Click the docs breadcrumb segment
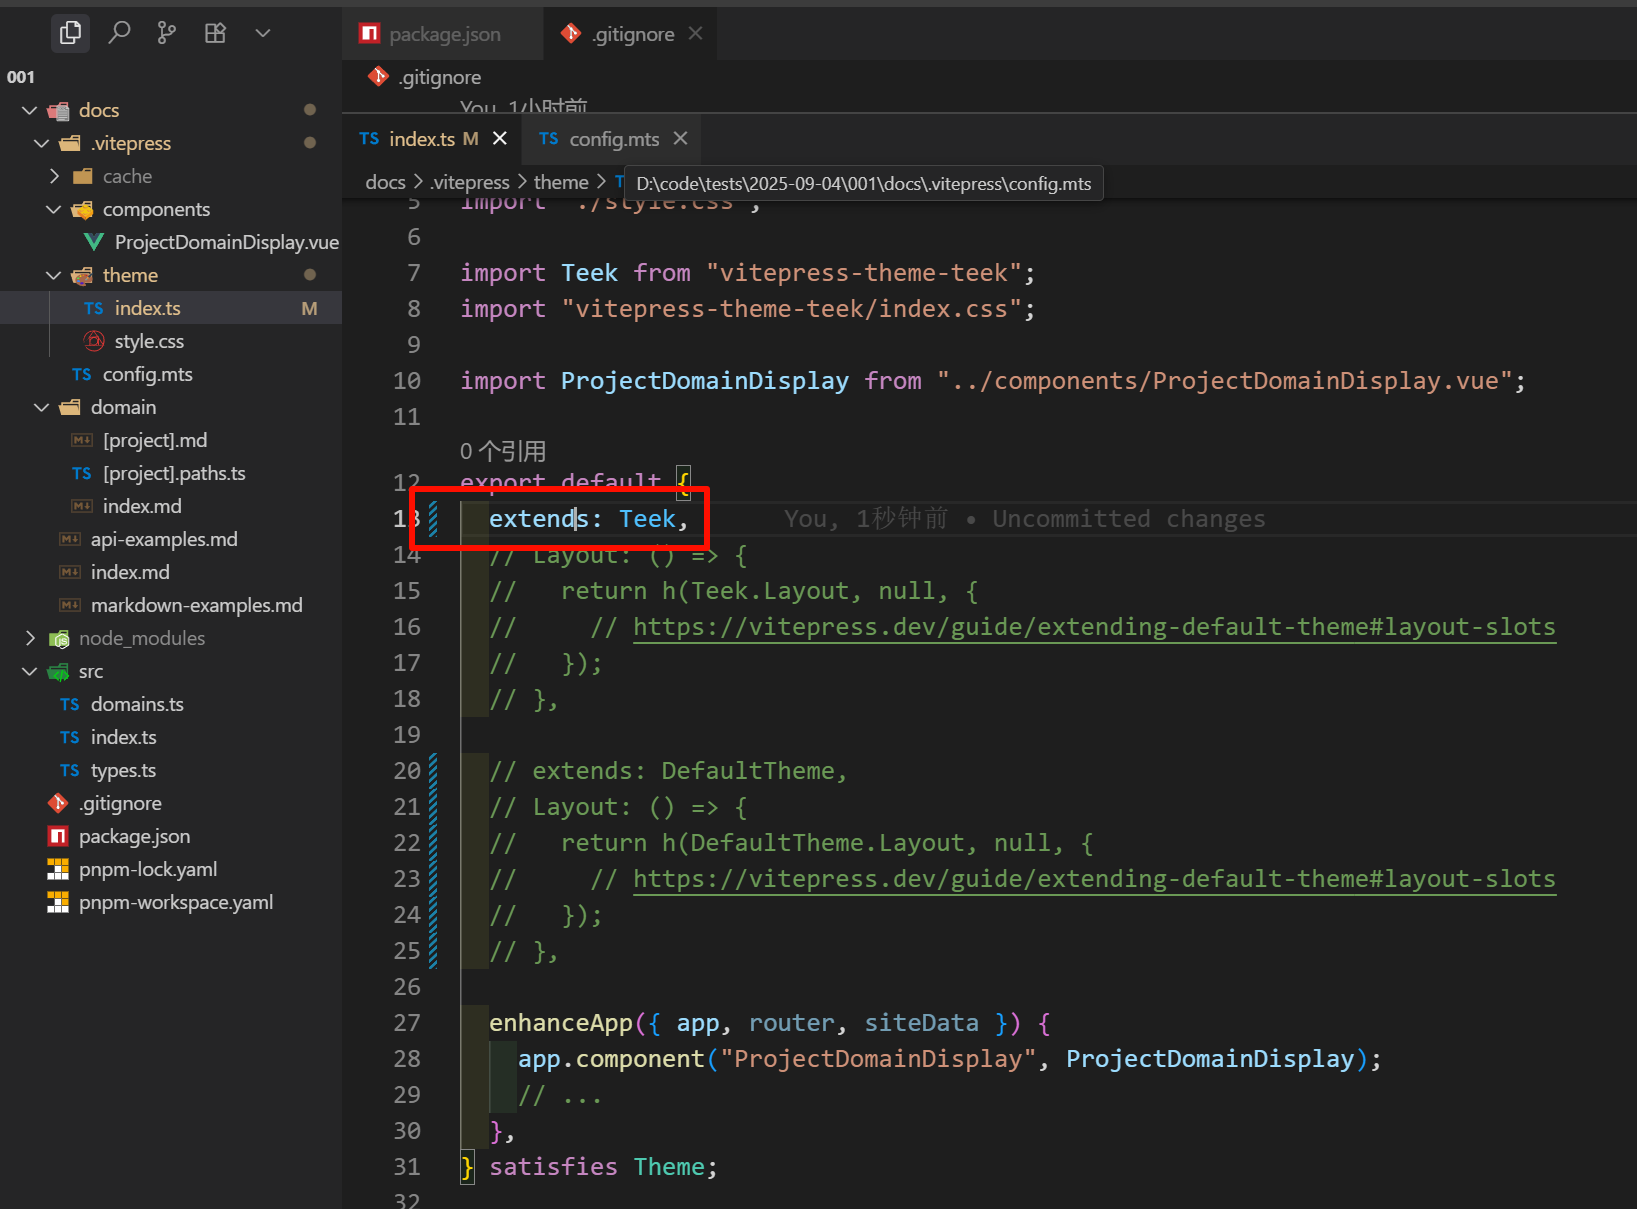The height and width of the screenshot is (1209, 1637). [385, 182]
